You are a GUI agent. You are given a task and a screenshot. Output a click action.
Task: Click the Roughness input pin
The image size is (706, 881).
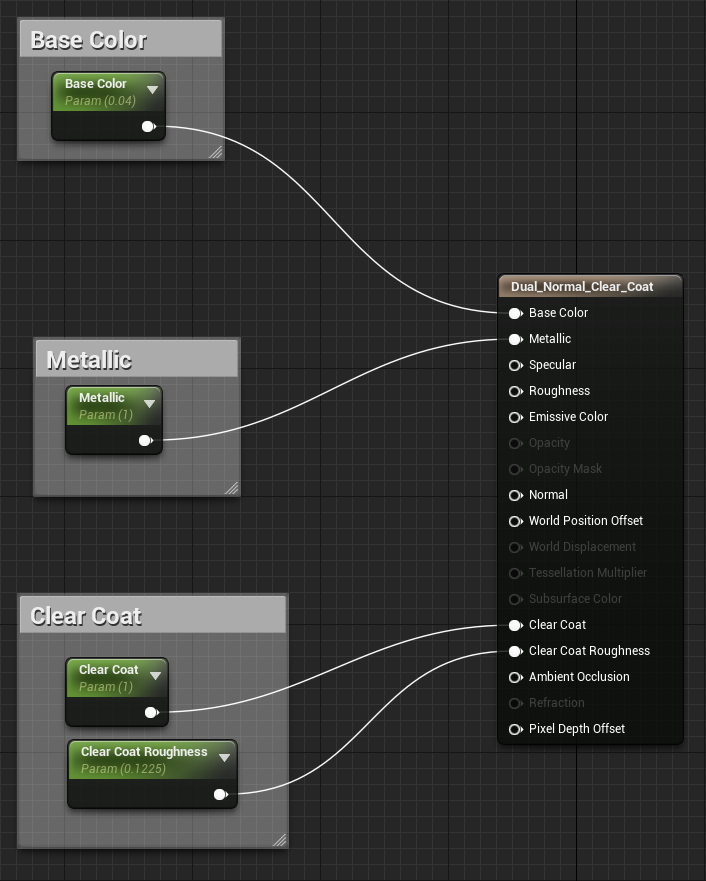pyautogui.click(x=516, y=391)
